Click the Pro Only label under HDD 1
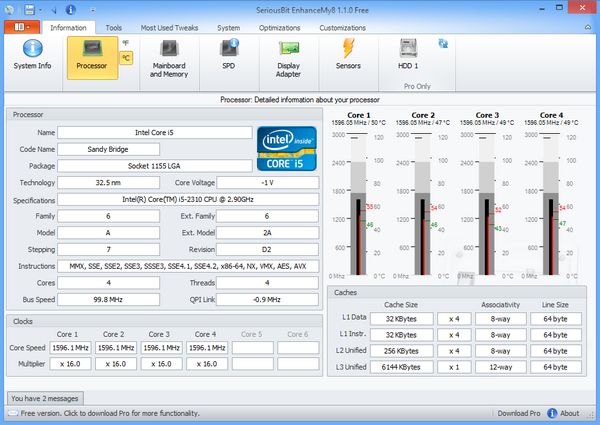 (x=417, y=86)
